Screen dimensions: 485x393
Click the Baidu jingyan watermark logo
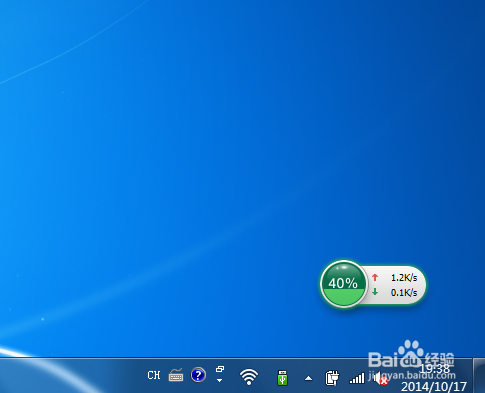[412, 360]
